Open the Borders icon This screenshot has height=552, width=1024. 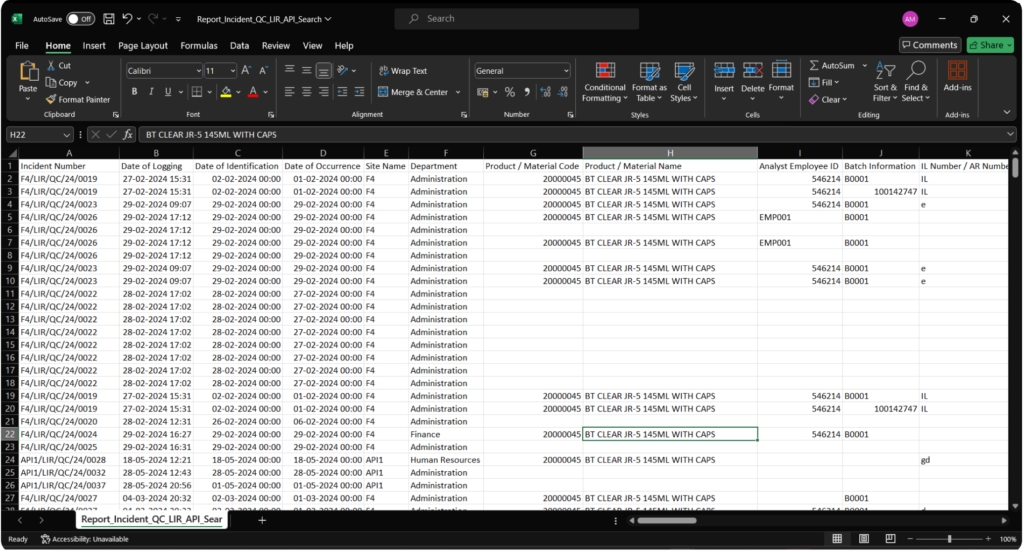coord(197,92)
